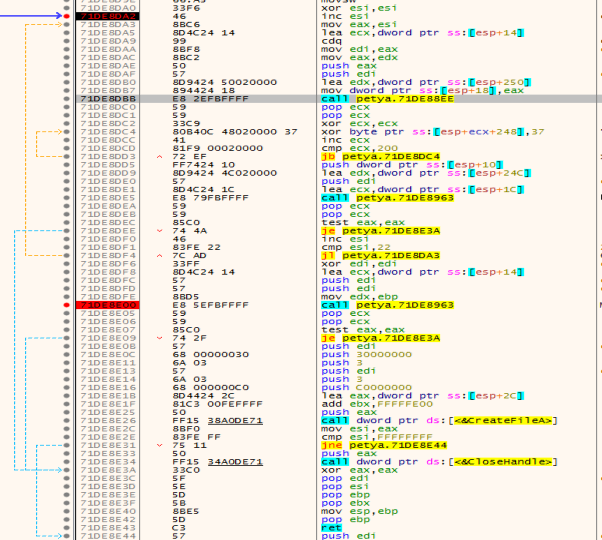
Task: Toggle breakpoint bullet beside address 71DE8DF4
Action: [67, 256]
